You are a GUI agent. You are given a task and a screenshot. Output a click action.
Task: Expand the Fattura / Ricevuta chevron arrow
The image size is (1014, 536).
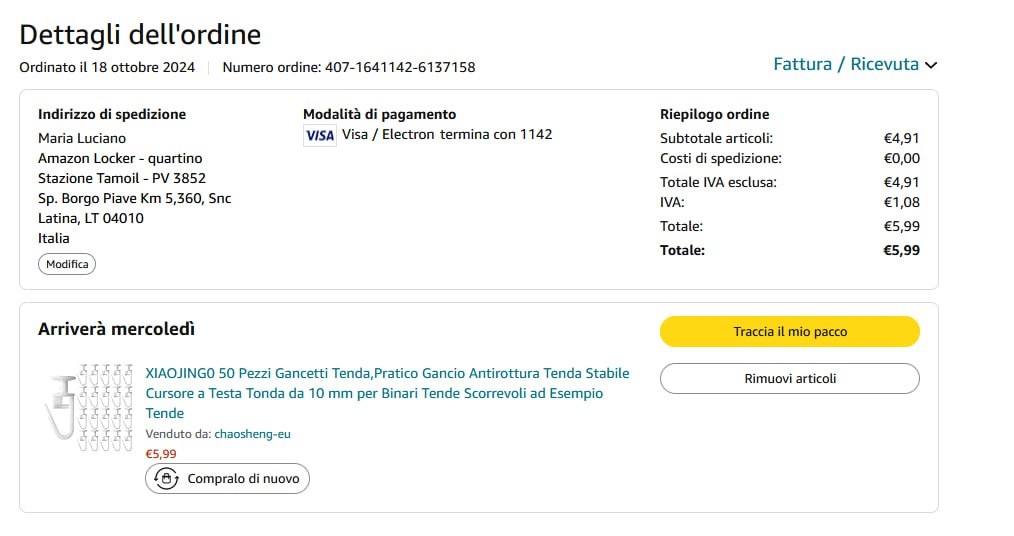tap(931, 65)
